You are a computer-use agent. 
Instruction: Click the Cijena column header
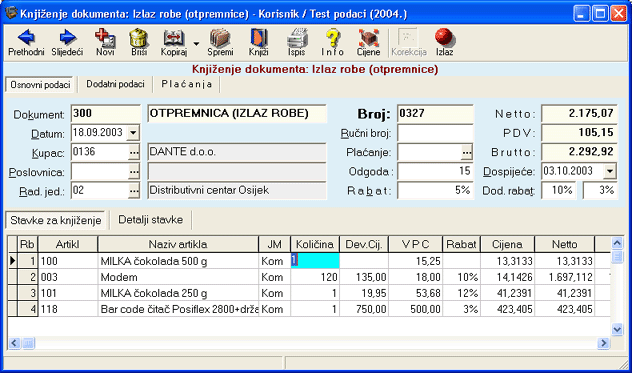(x=507, y=244)
